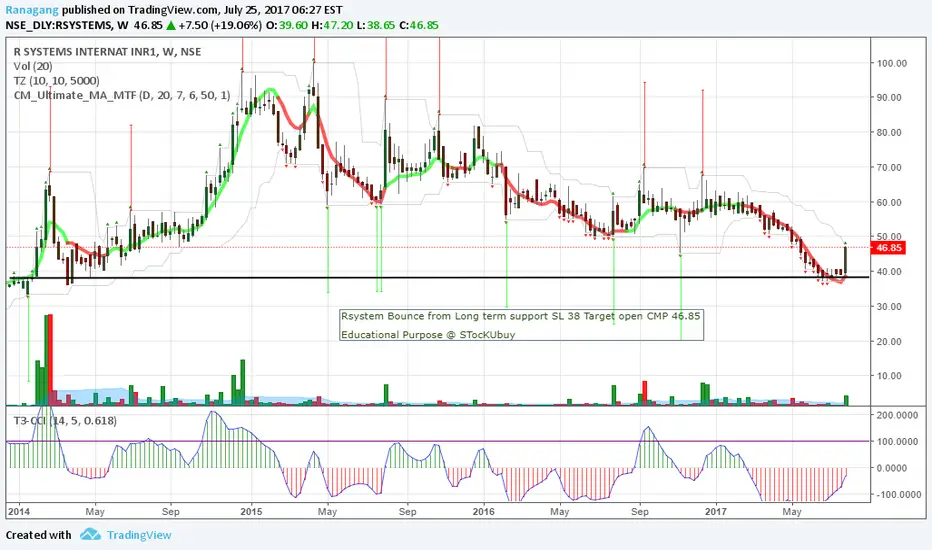
Task: Click the red 46.85 current price label
Action: 888,247
